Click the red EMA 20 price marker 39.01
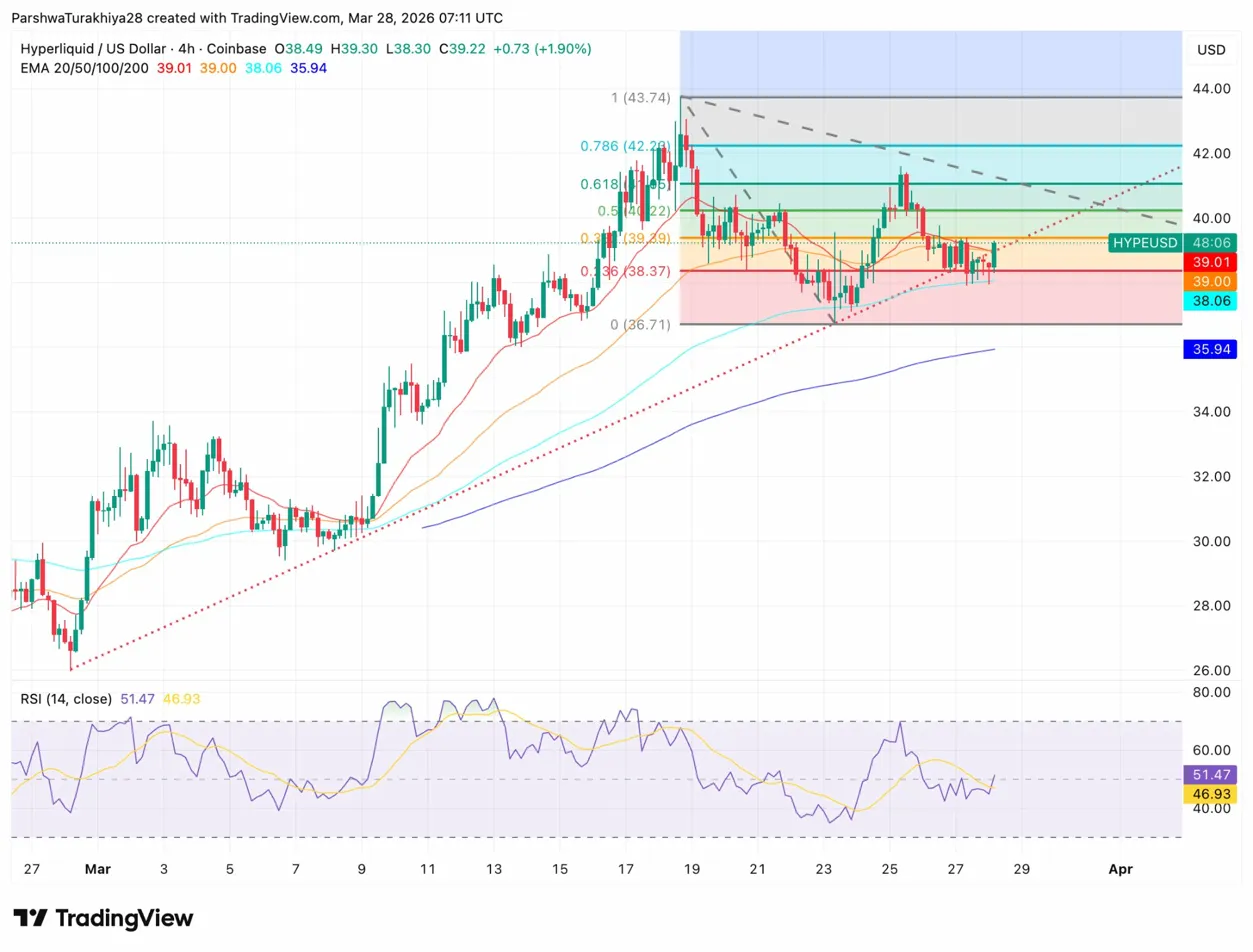The height and width of the screenshot is (952, 1253). pos(1211,262)
